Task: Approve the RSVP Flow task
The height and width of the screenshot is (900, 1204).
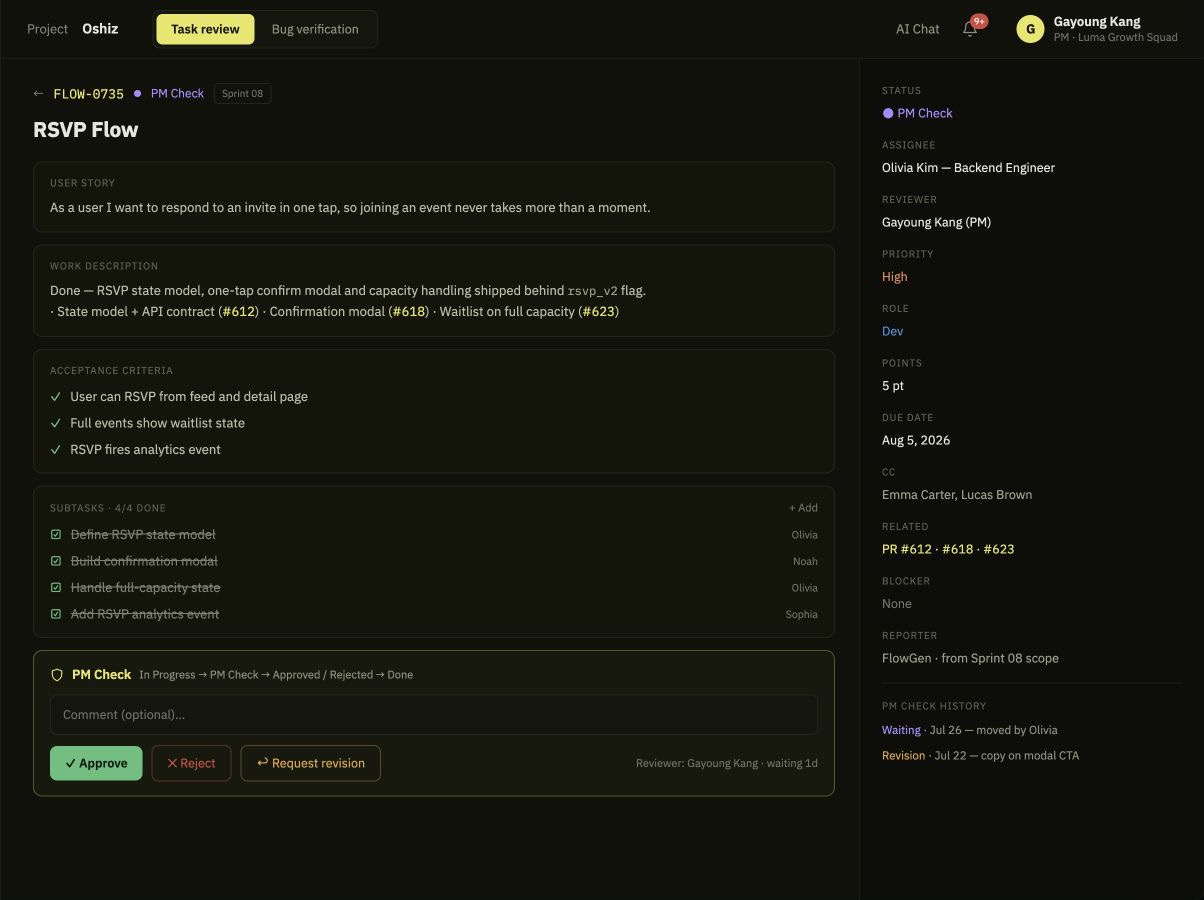Action: point(96,763)
